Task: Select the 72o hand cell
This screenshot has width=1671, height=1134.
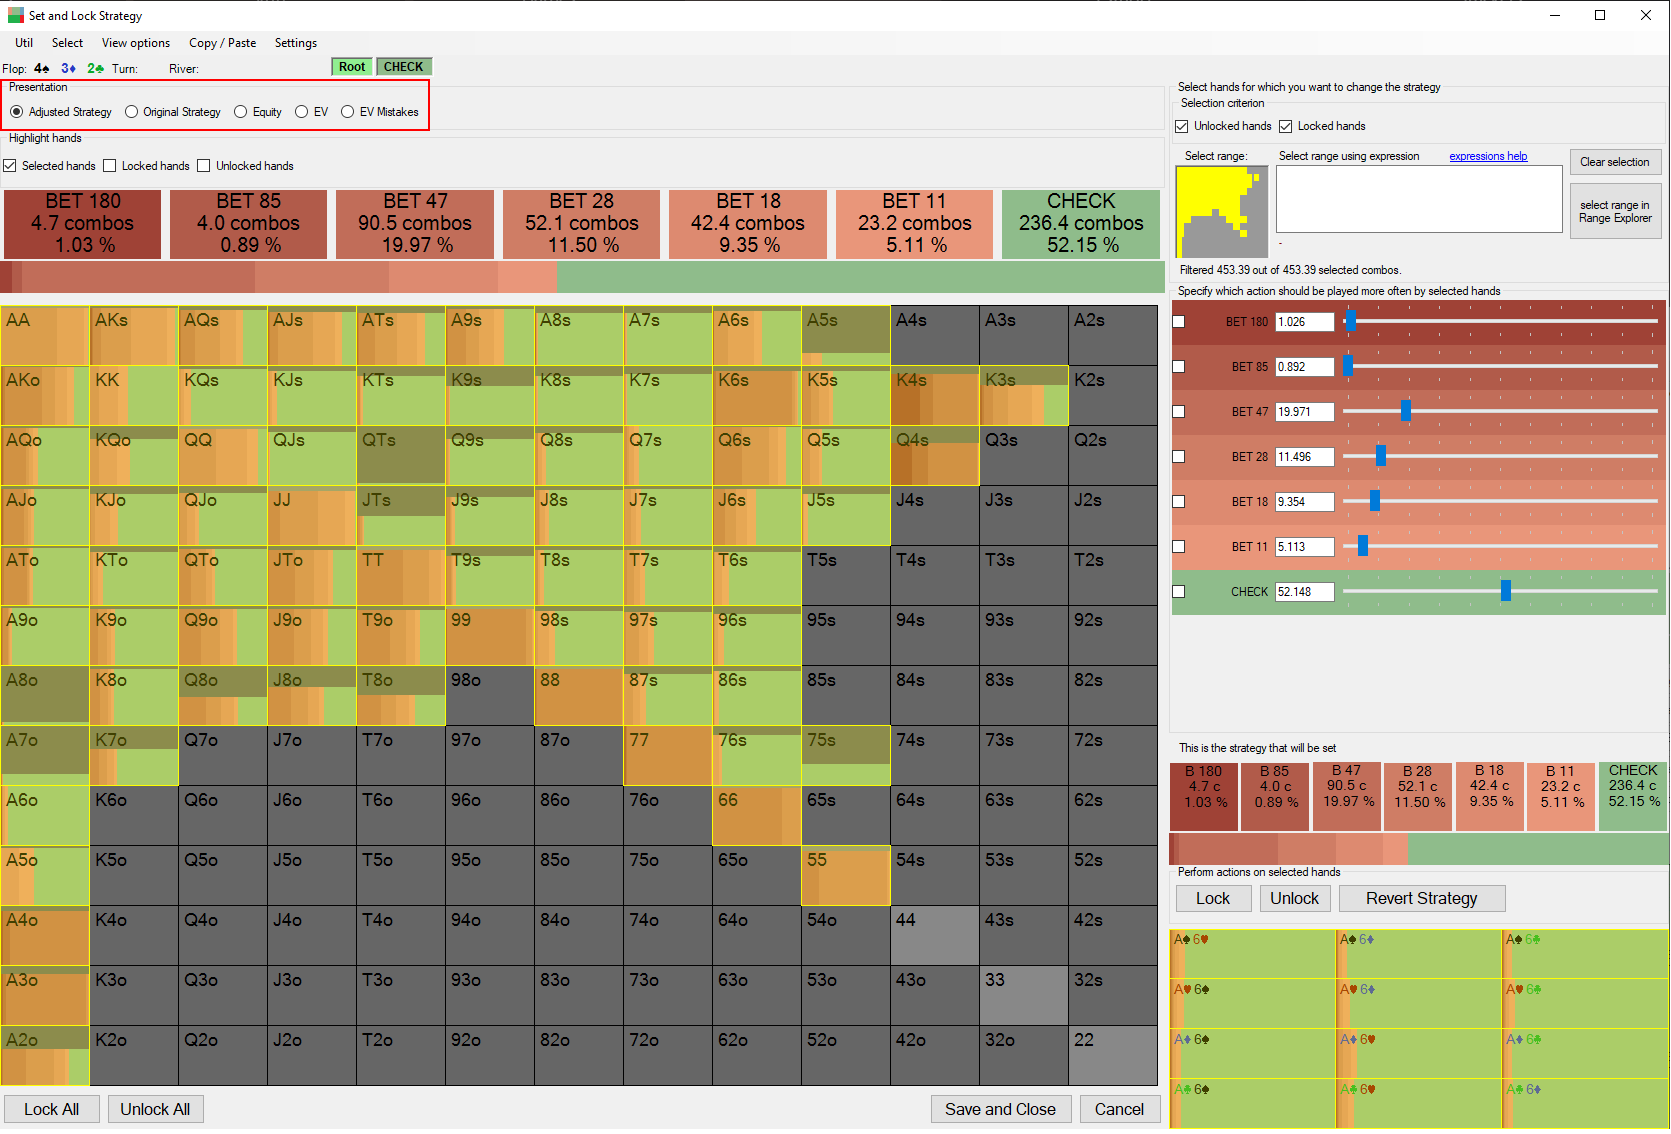Action: tap(668, 1056)
